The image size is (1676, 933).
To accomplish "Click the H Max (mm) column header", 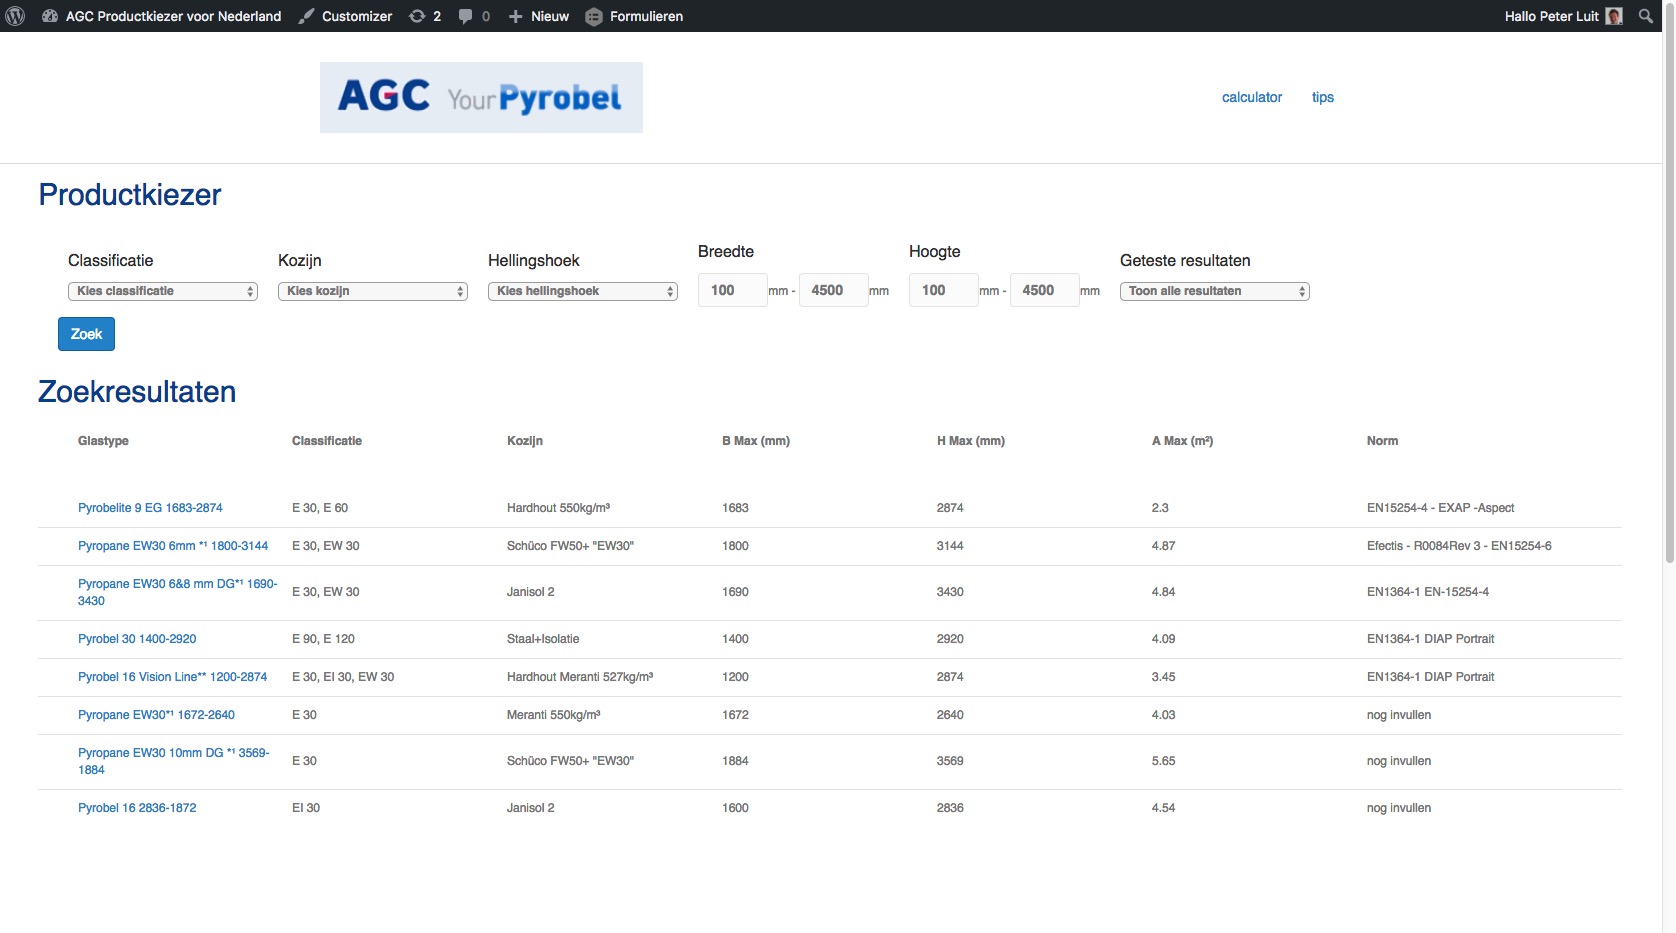I will 971,441.
